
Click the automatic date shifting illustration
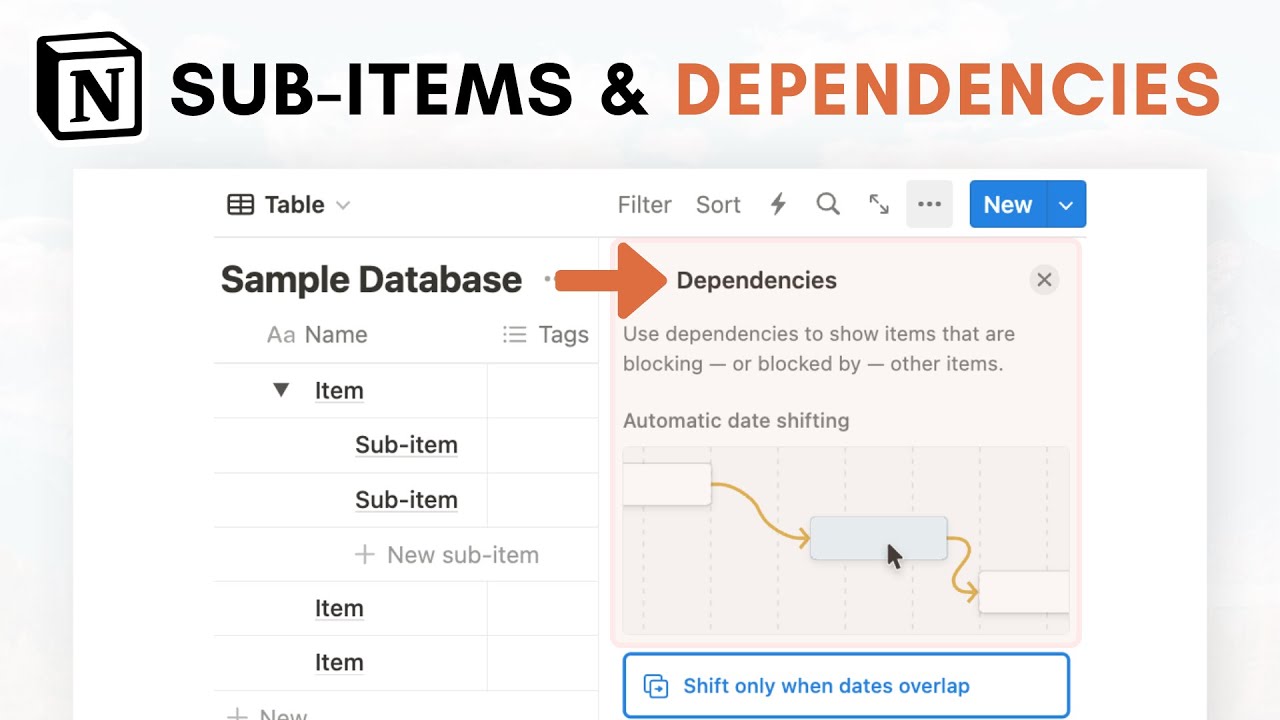coord(846,540)
